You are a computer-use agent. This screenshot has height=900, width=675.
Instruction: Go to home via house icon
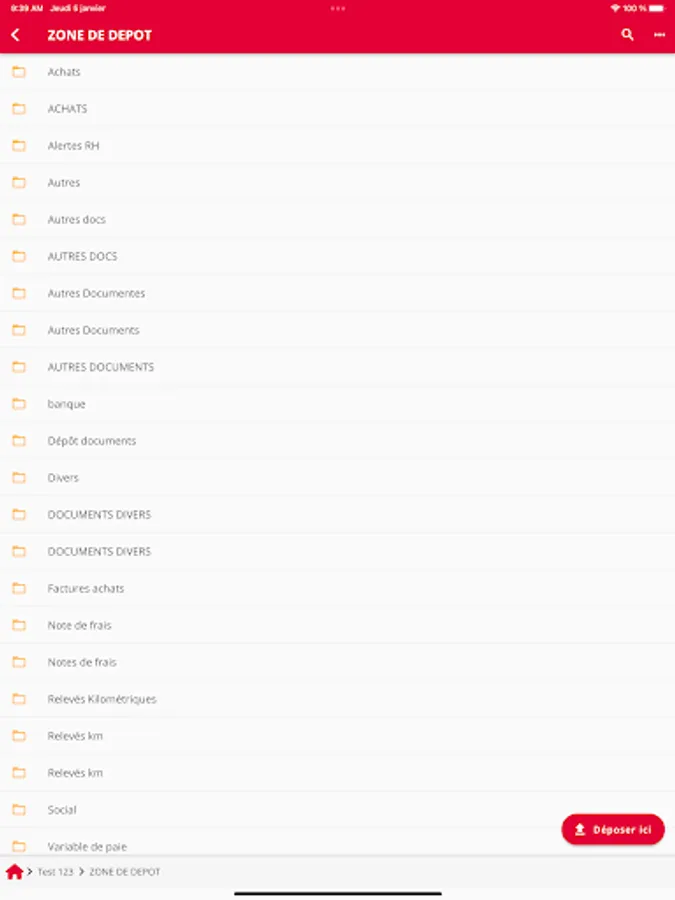tap(14, 872)
